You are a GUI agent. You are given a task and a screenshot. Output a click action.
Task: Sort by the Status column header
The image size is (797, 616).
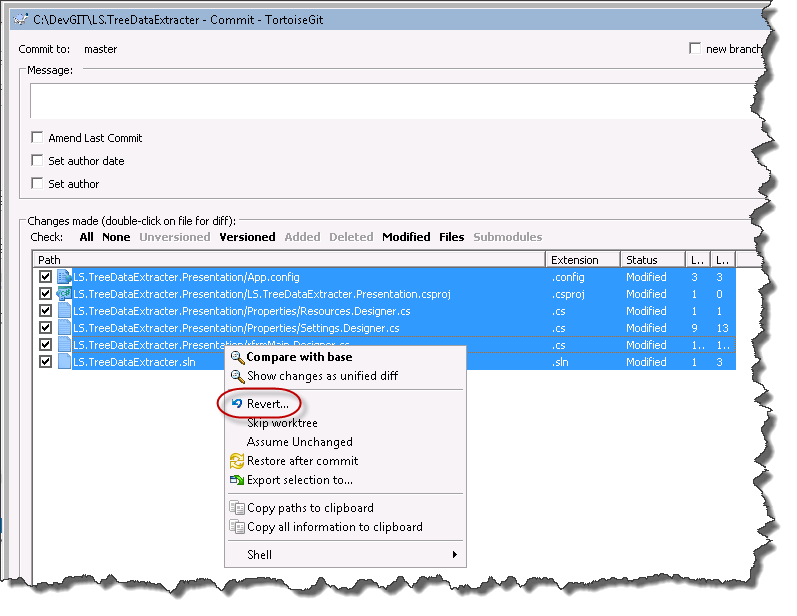pos(653,260)
